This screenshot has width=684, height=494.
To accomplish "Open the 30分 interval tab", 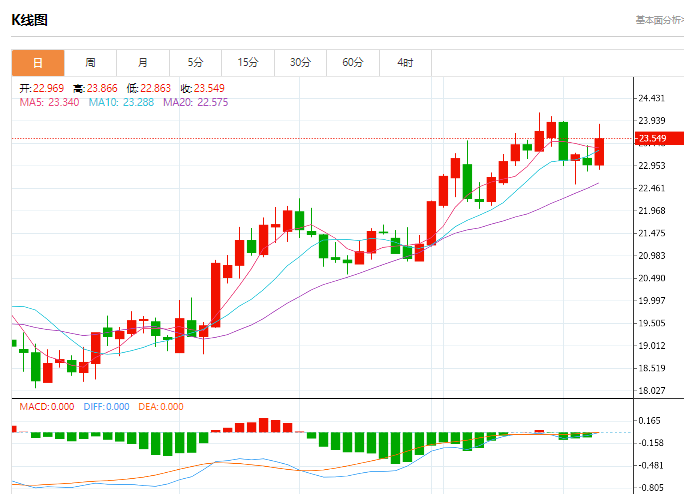I will click(301, 63).
